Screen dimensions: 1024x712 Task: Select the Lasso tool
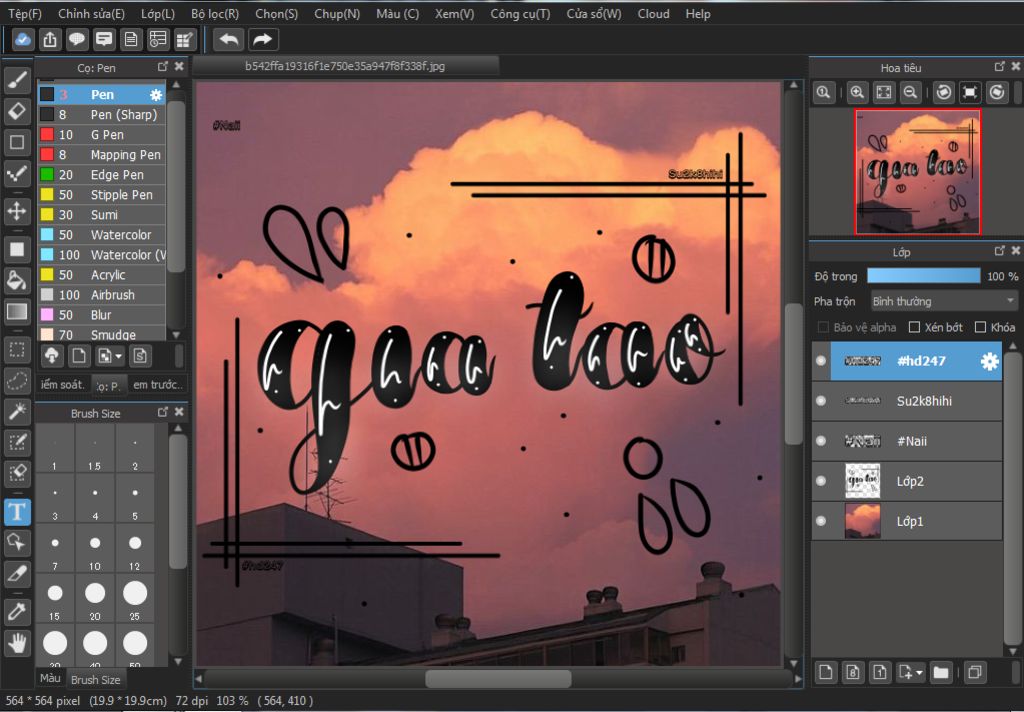click(17, 380)
